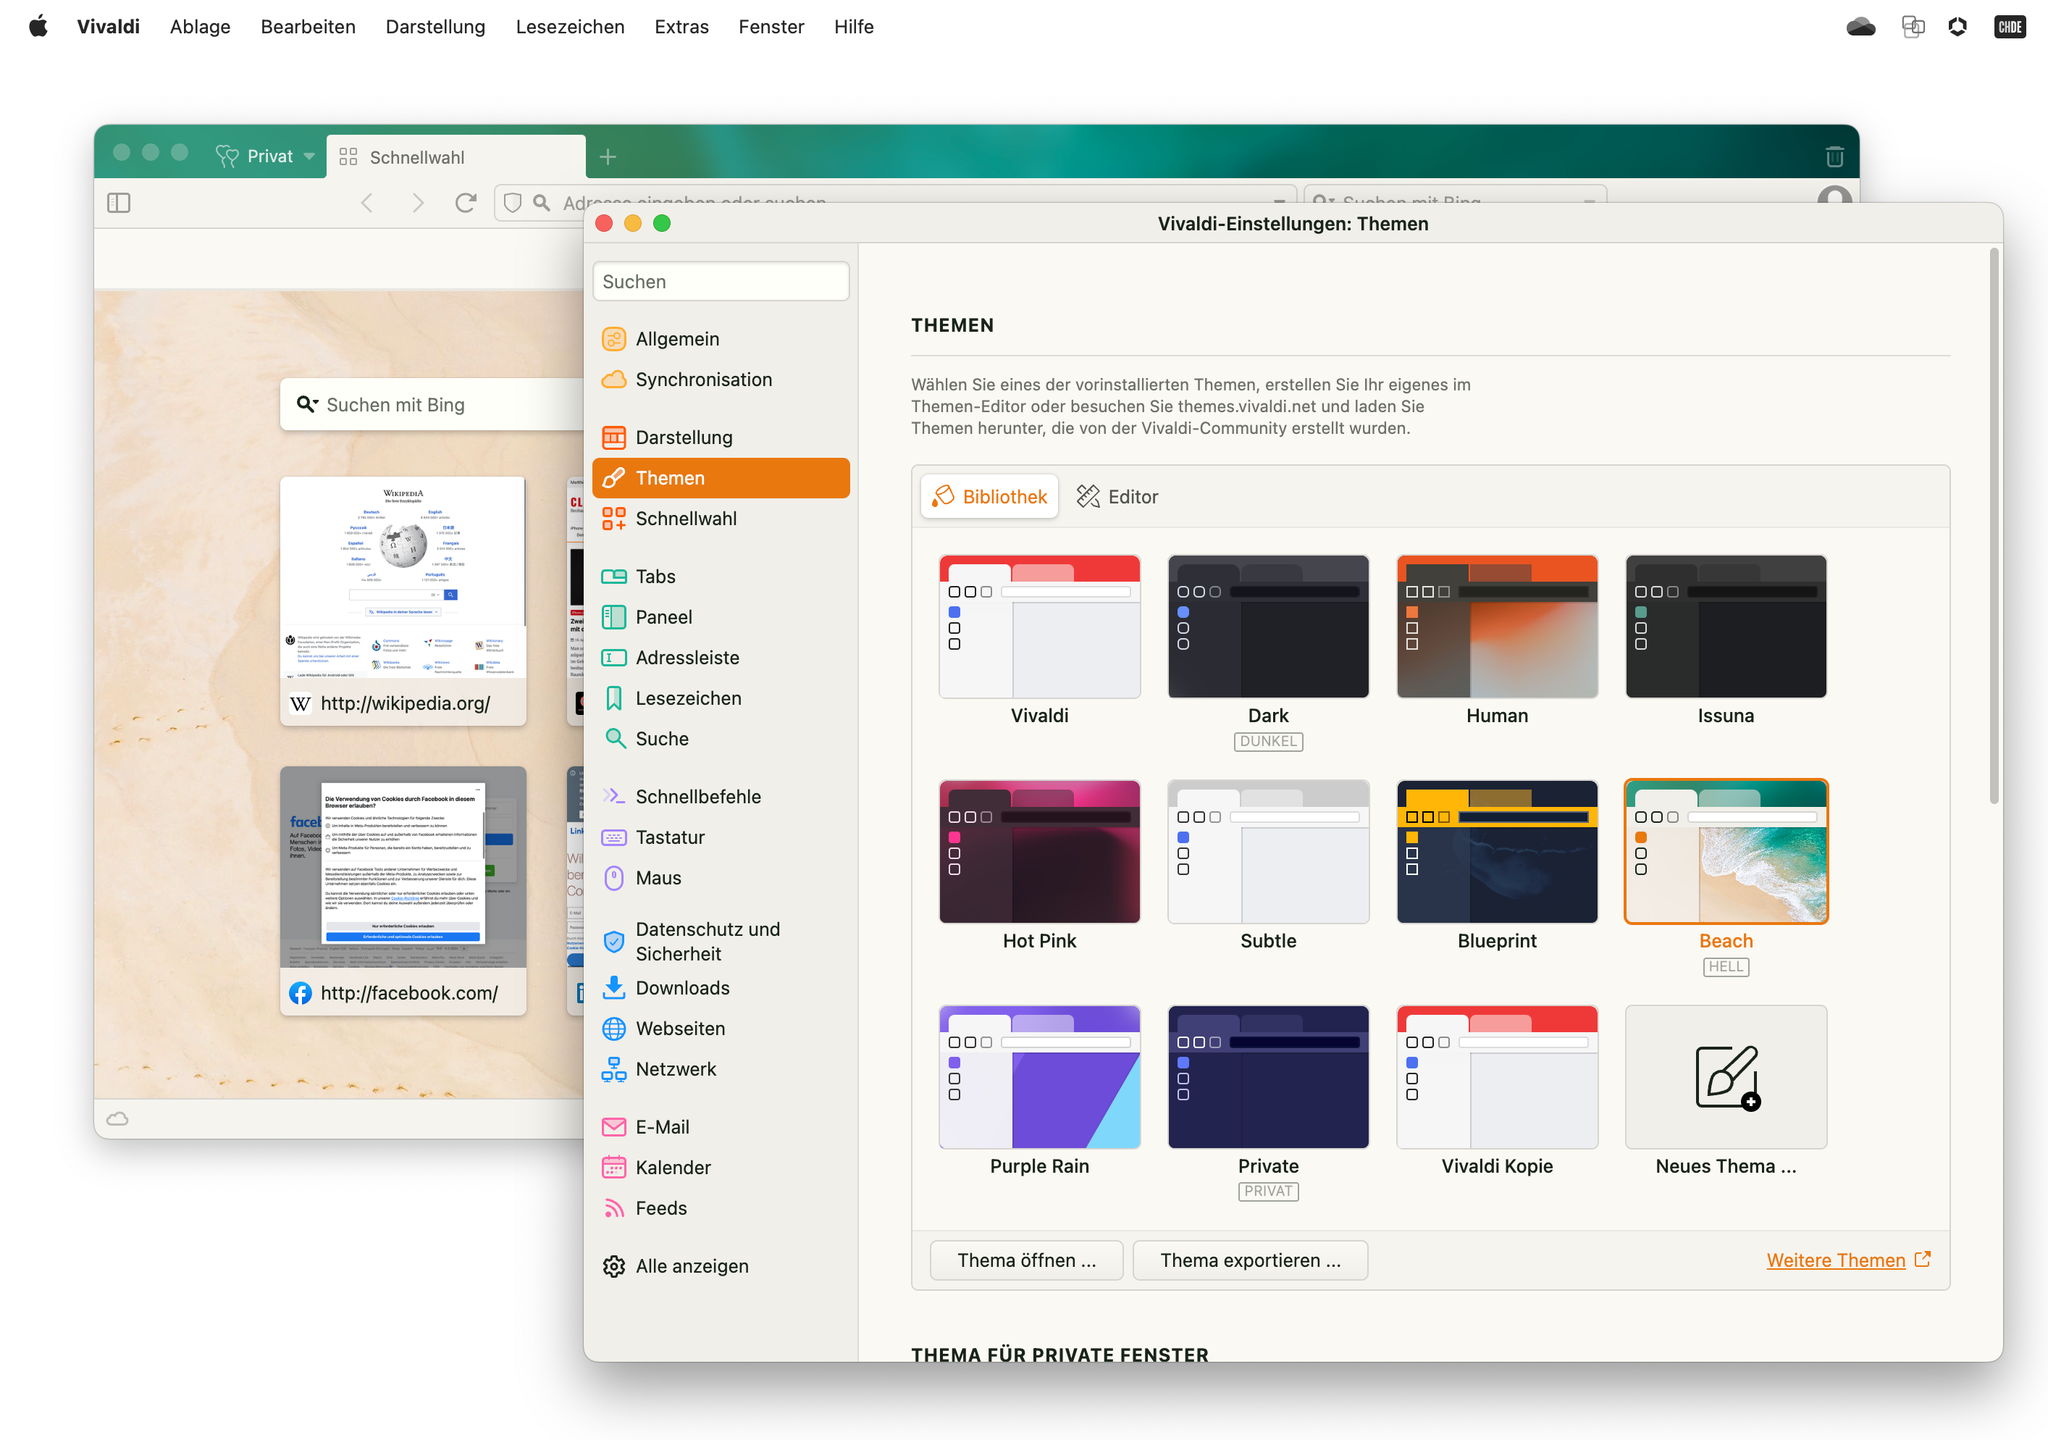Click Thema exportieren button
This screenshot has height=1440, width=2048.
1250,1260
